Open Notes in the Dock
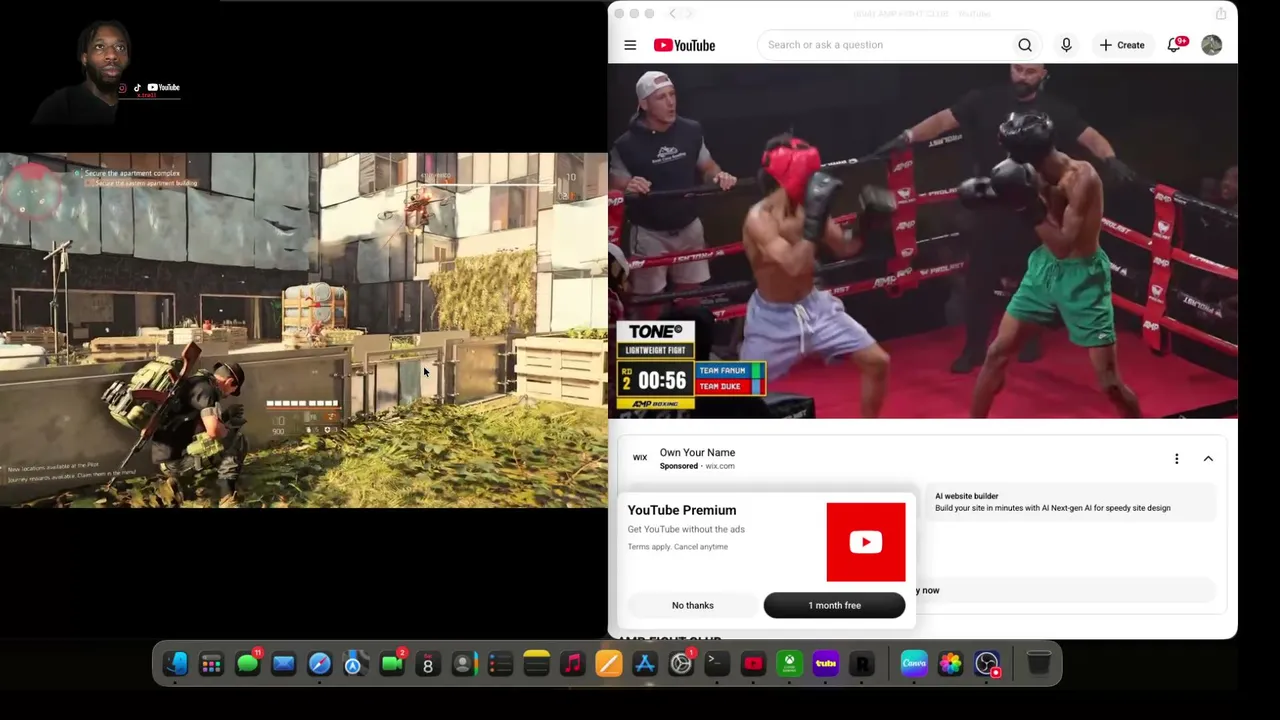This screenshot has width=1280, height=720. 536,663
